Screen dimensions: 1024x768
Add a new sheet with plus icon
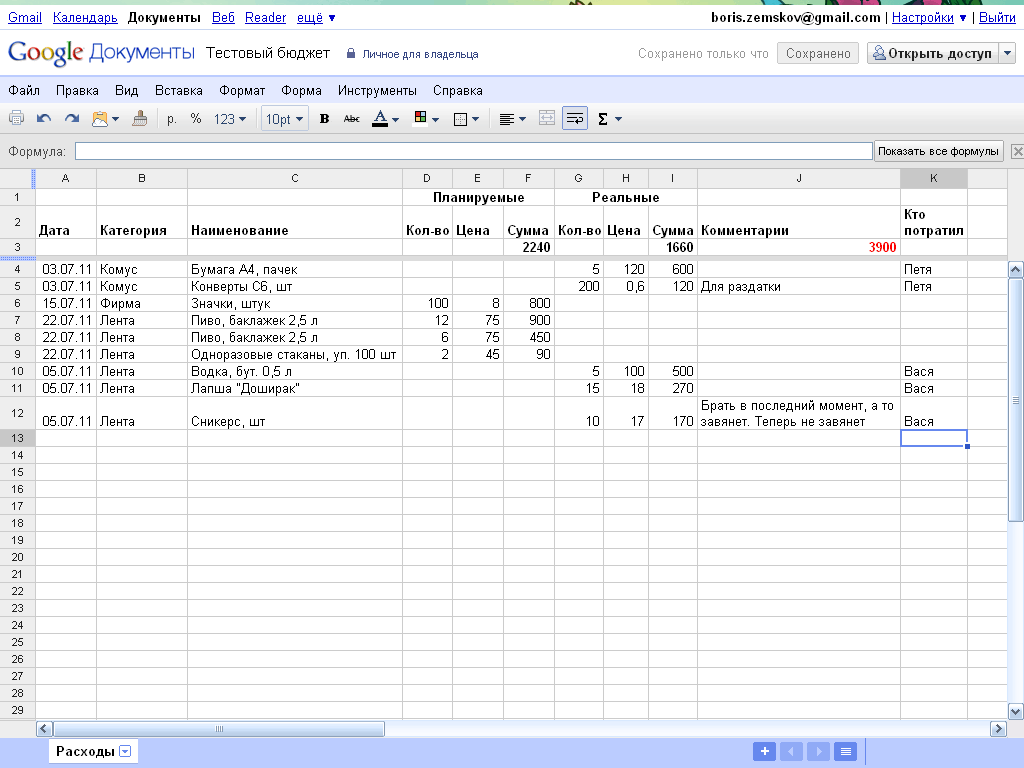pyautogui.click(x=764, y=752)
